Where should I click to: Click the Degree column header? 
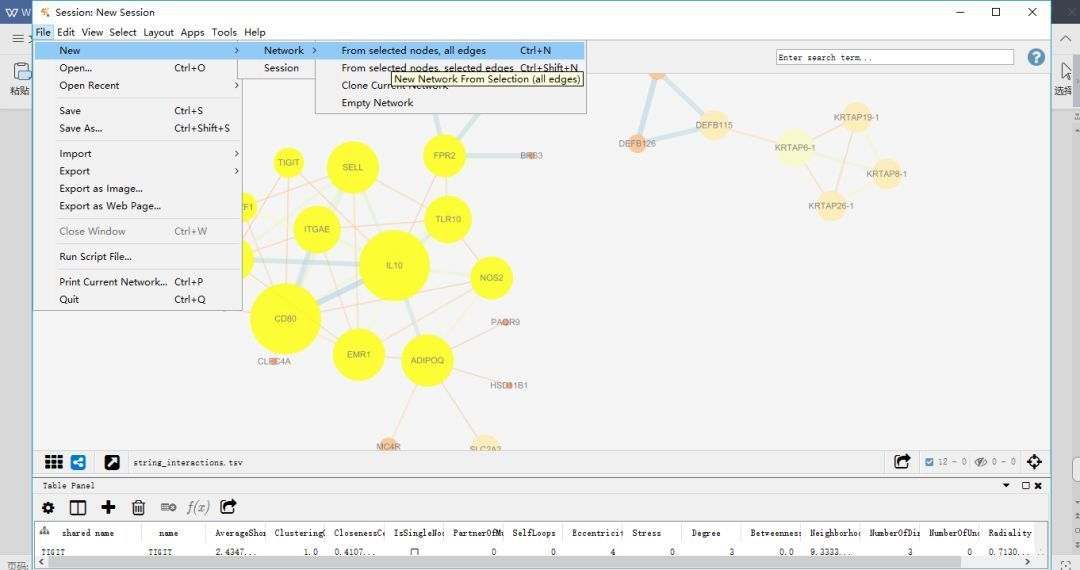pyautogui.click(x=707, y=533)
